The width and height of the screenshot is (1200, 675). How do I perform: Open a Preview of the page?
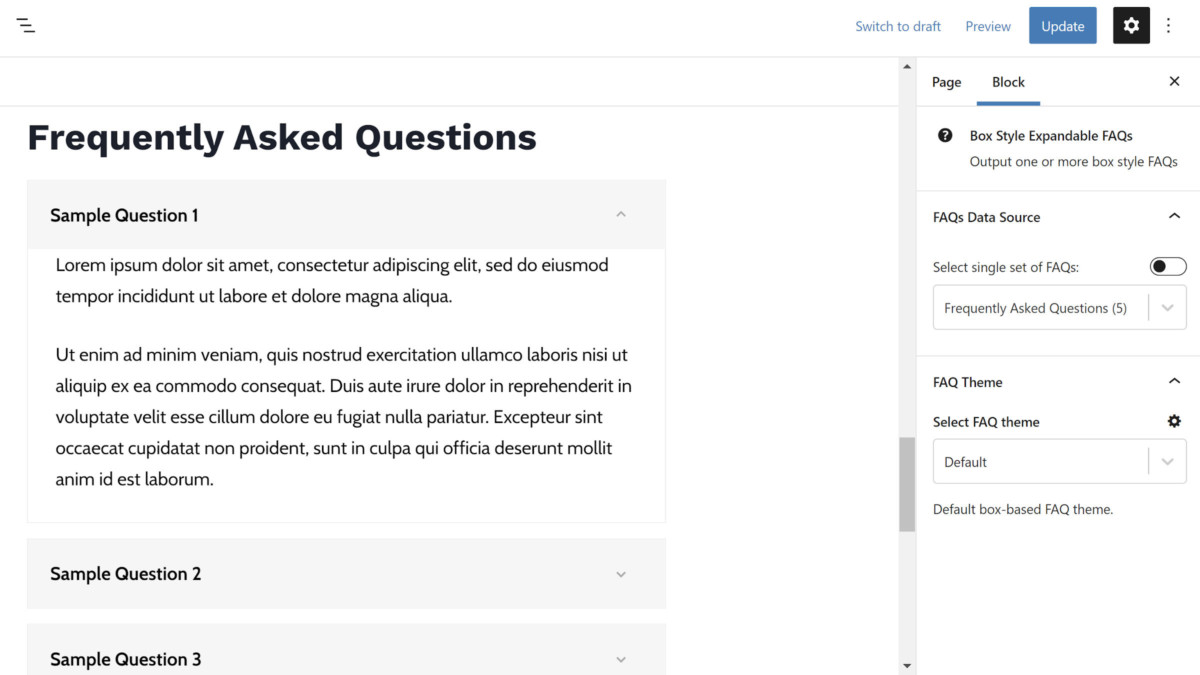point(987,26)
